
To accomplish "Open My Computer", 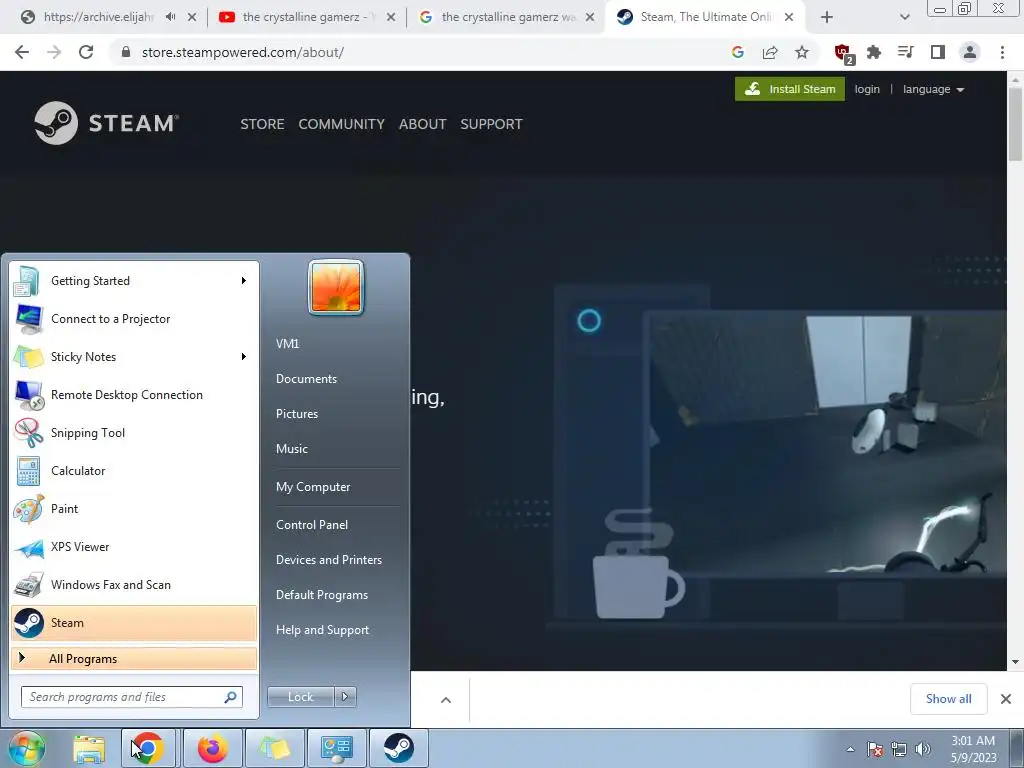I will 313,487.
